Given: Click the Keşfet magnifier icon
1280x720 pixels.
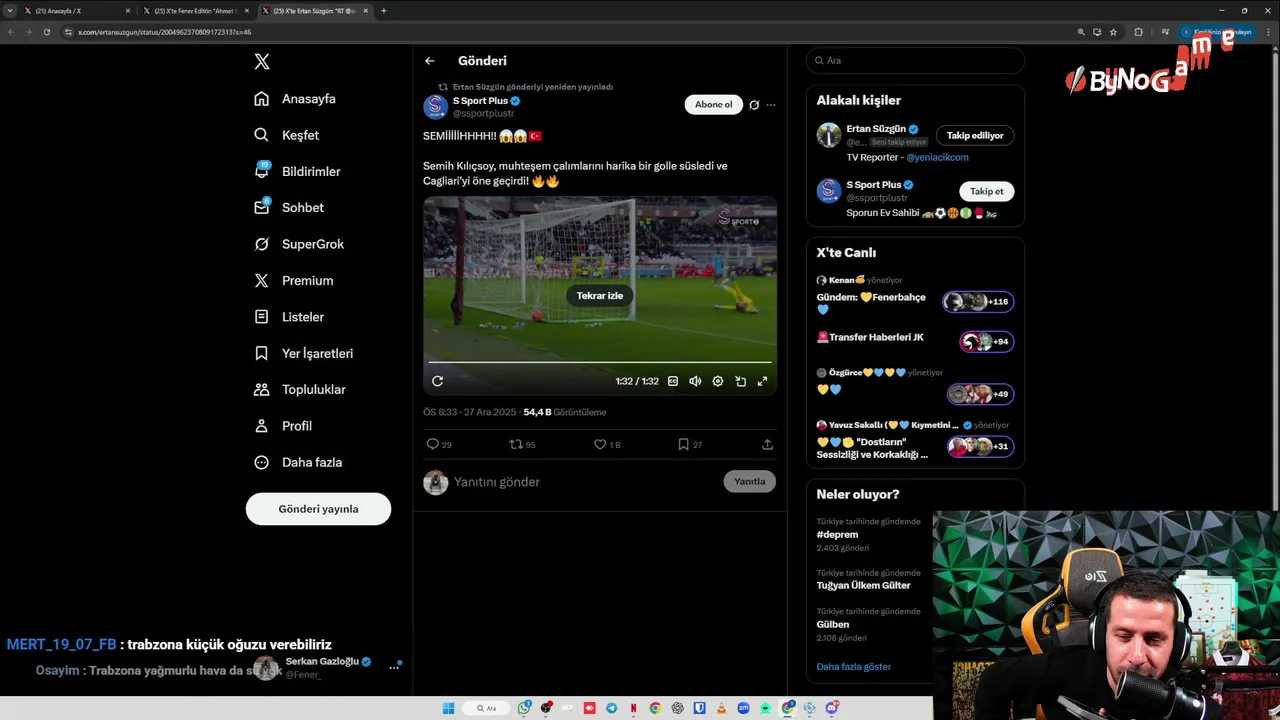Looking at the screenshot, I should [261, 135].
